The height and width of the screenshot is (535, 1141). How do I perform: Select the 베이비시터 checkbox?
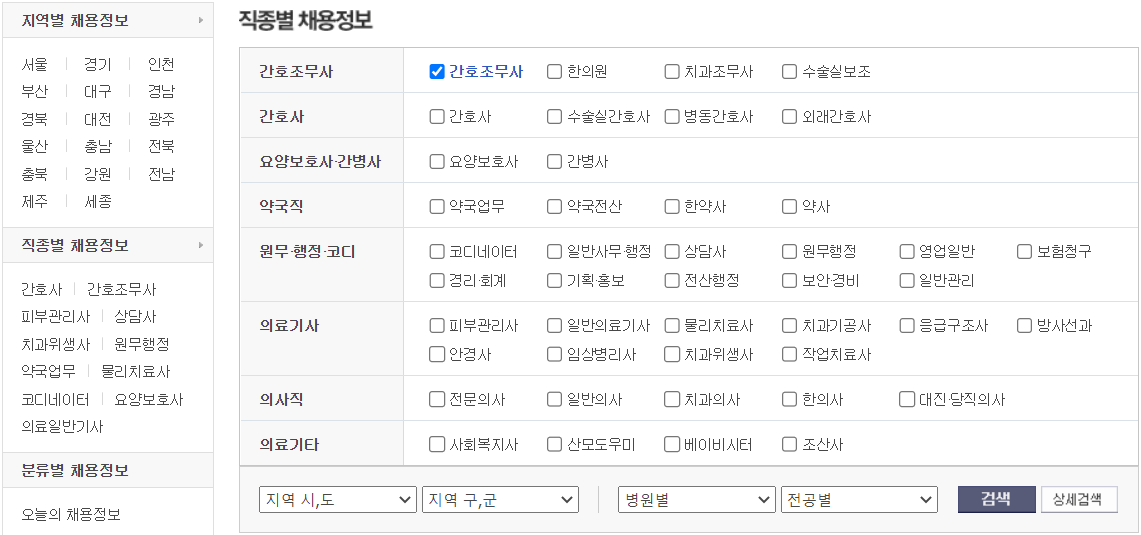[672, 444]
